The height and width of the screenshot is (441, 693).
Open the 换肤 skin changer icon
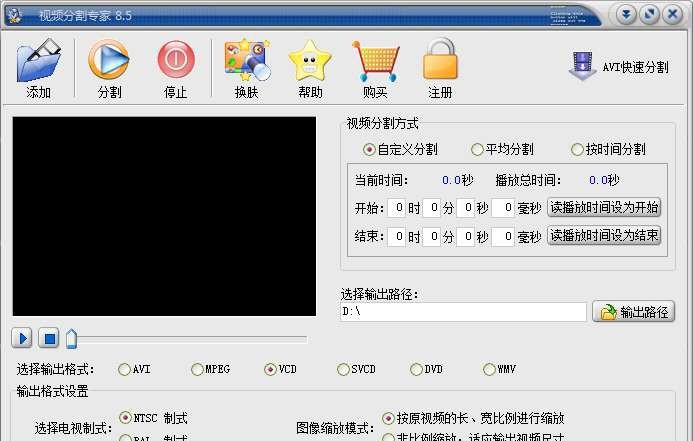[247, 60]
